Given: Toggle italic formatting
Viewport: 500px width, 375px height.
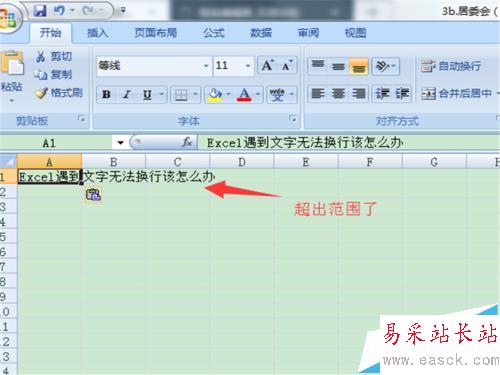Looking at the screenshot, I should 127,95.
